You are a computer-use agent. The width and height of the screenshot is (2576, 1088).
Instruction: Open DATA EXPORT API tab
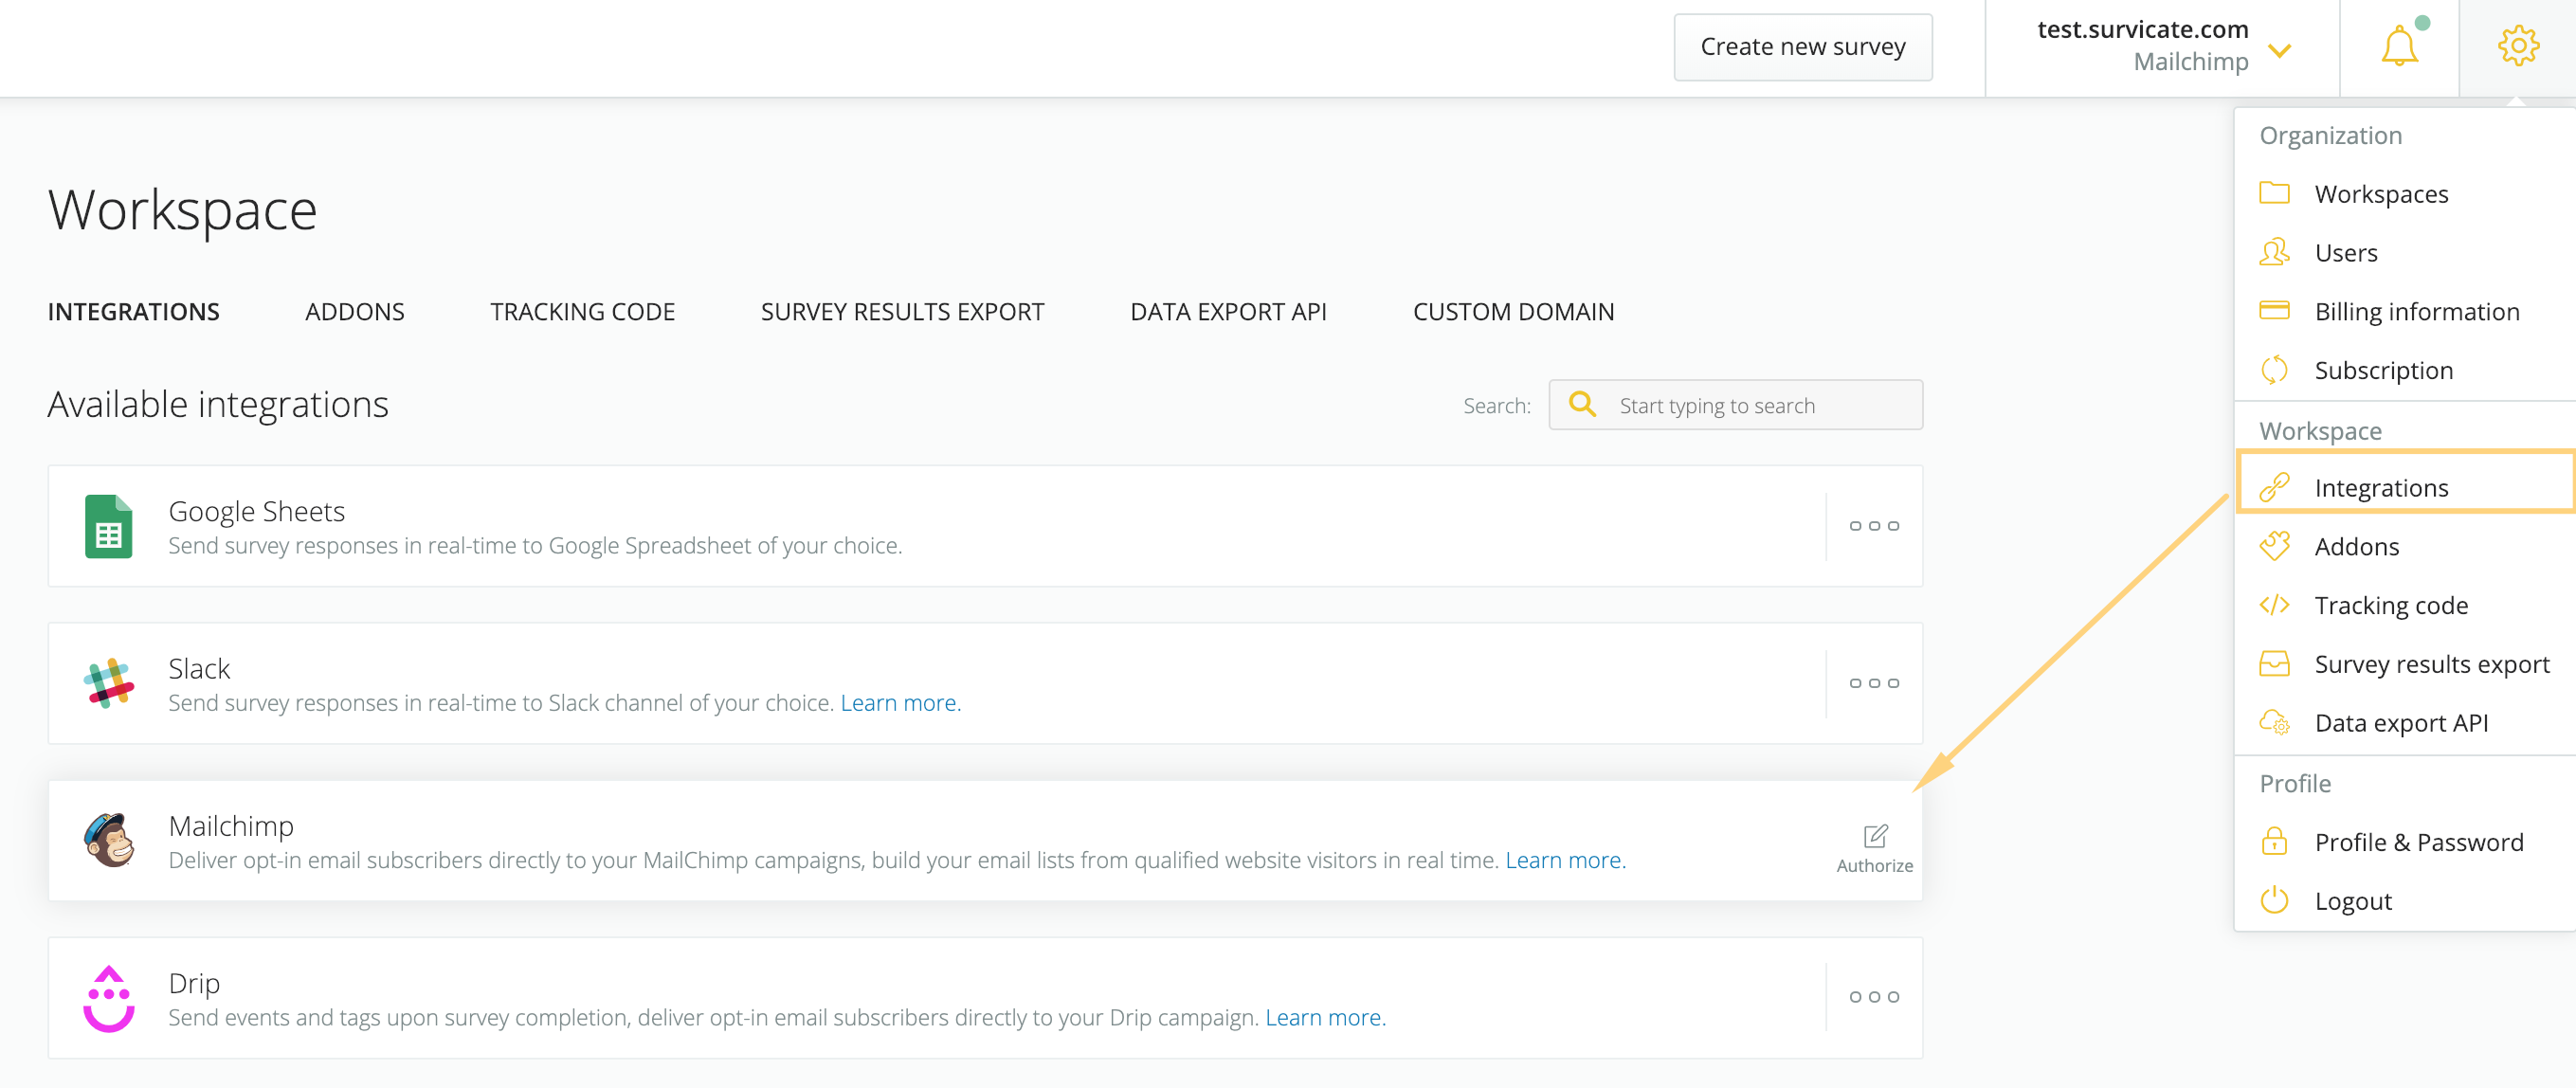1228,312
